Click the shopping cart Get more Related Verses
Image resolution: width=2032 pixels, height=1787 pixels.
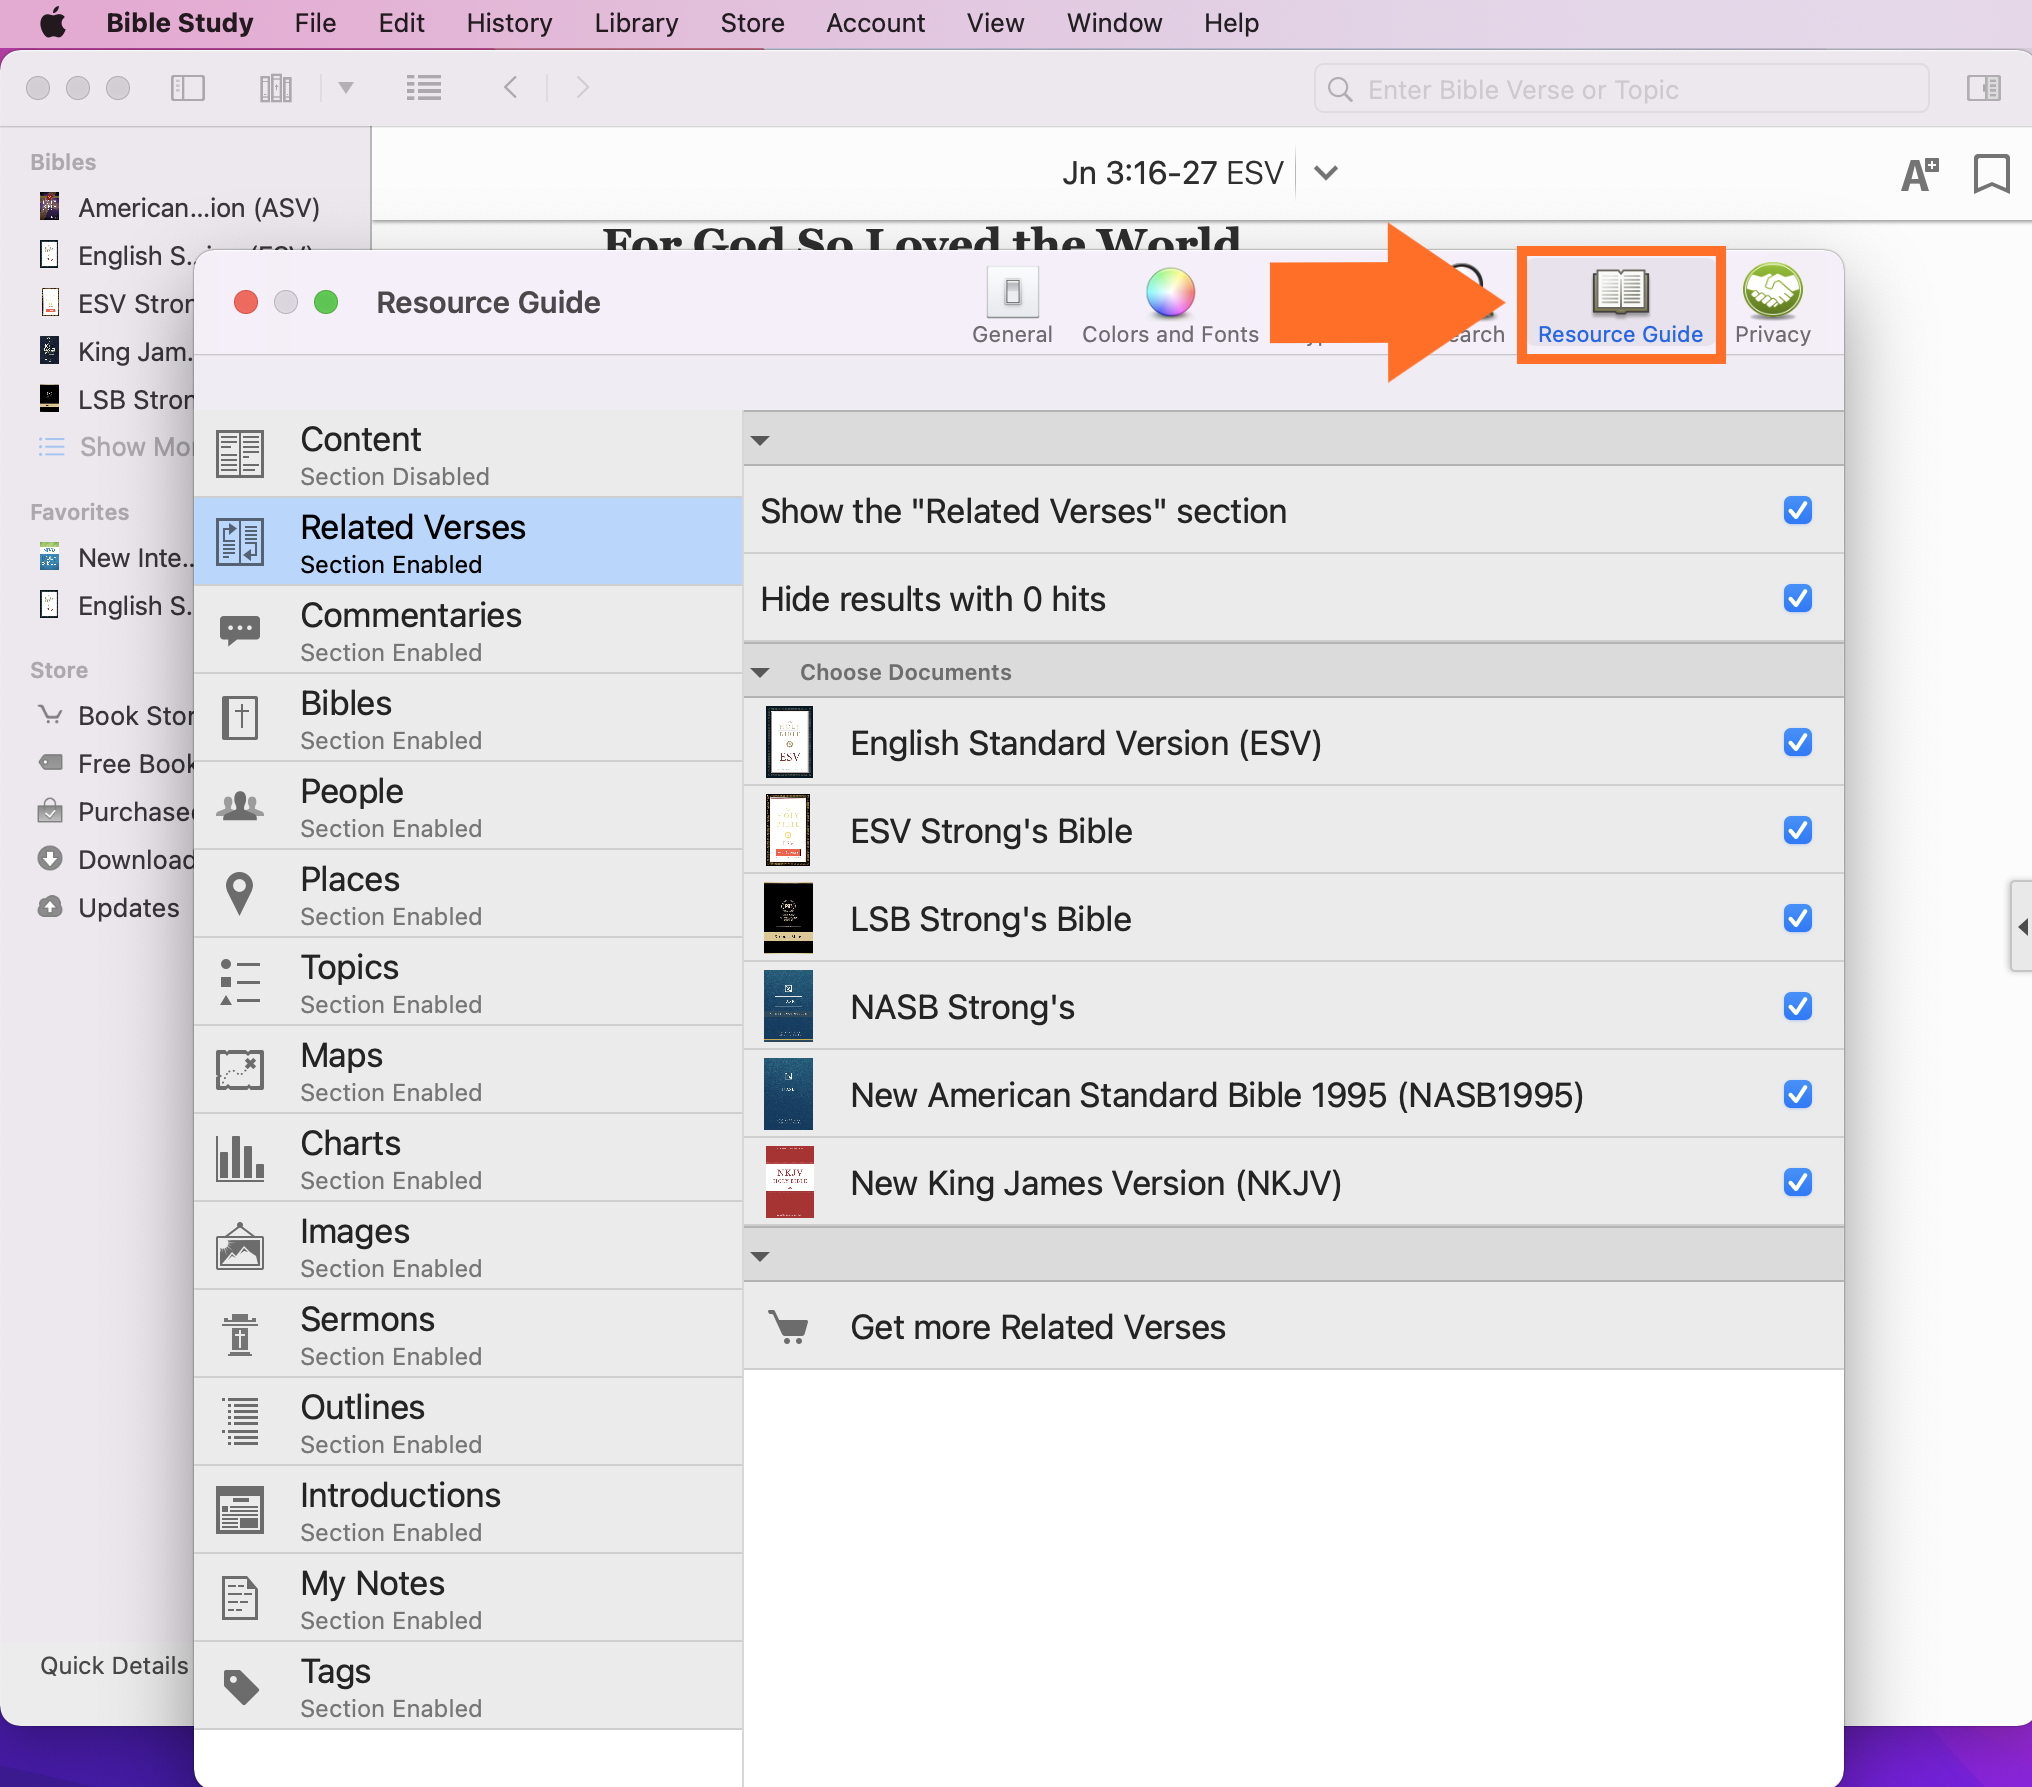(790, 1327)
